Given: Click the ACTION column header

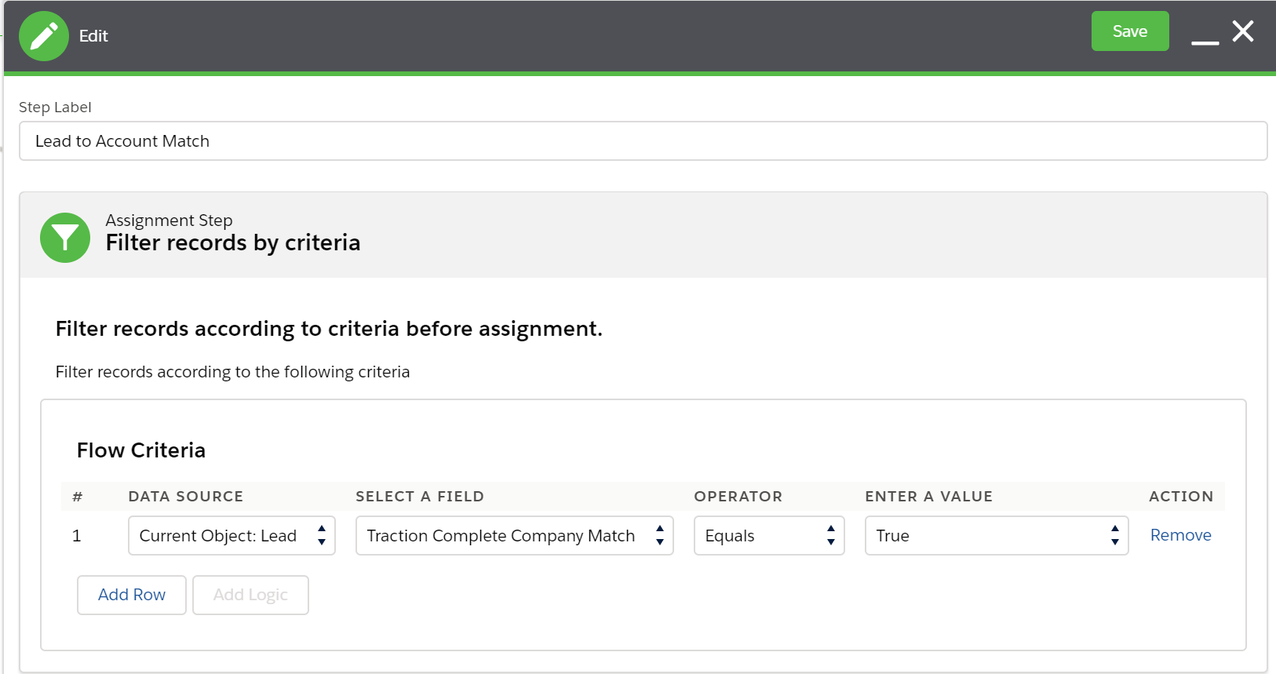Looking at the screenshot, I should [x=1181, y=496].
